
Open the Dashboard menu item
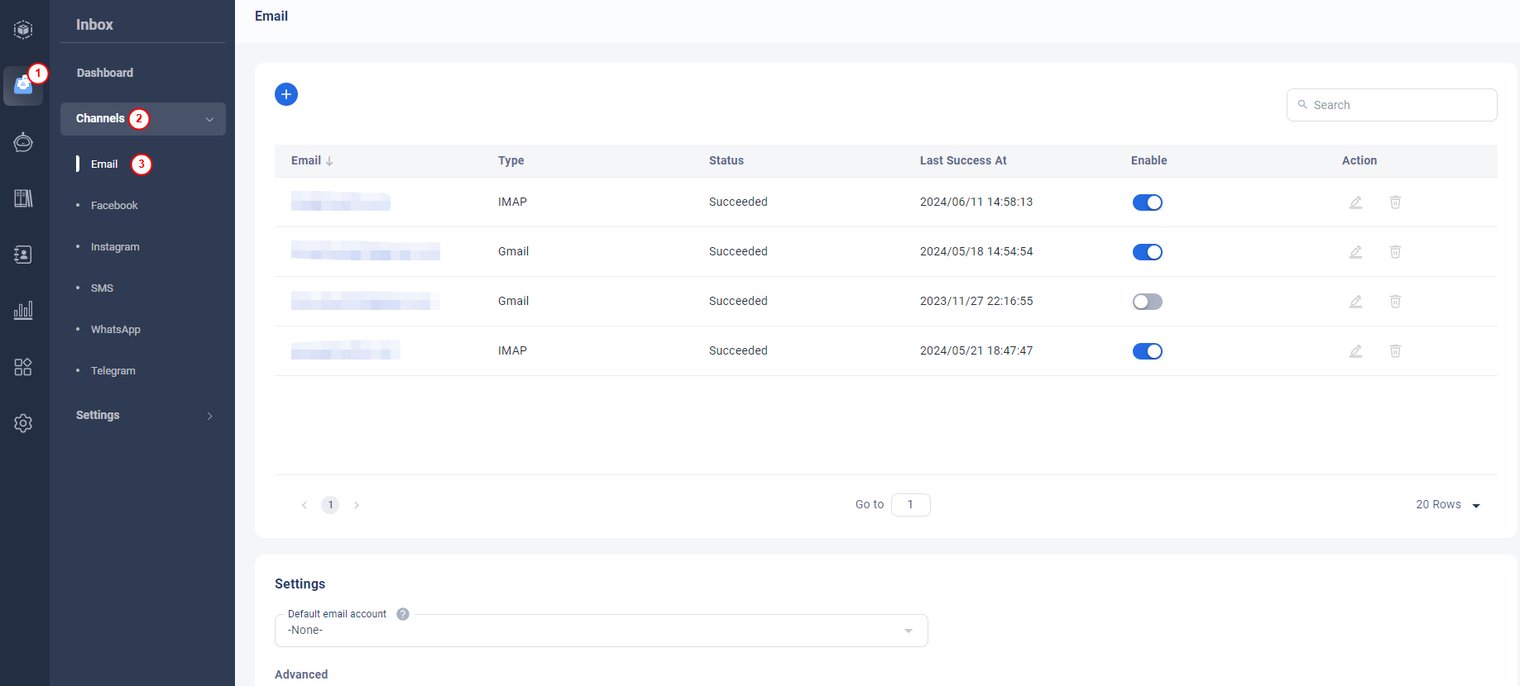[x=105, y=73]
